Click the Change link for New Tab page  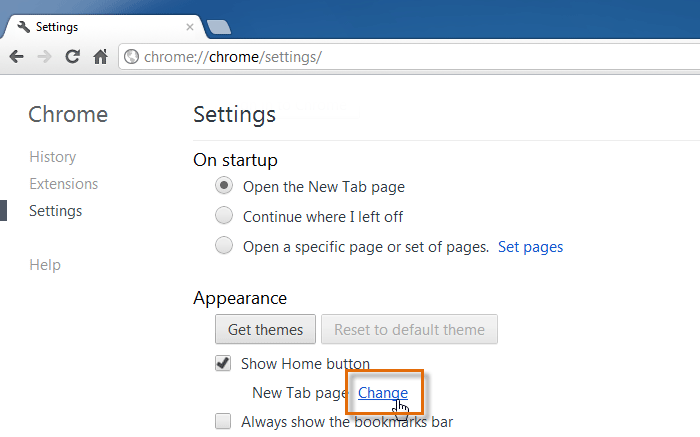pyautogui.click(x=383, y=393)
